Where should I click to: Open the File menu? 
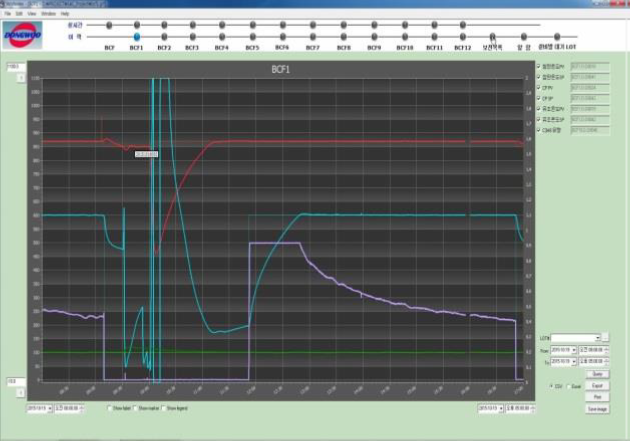click(x=8, y=14)
